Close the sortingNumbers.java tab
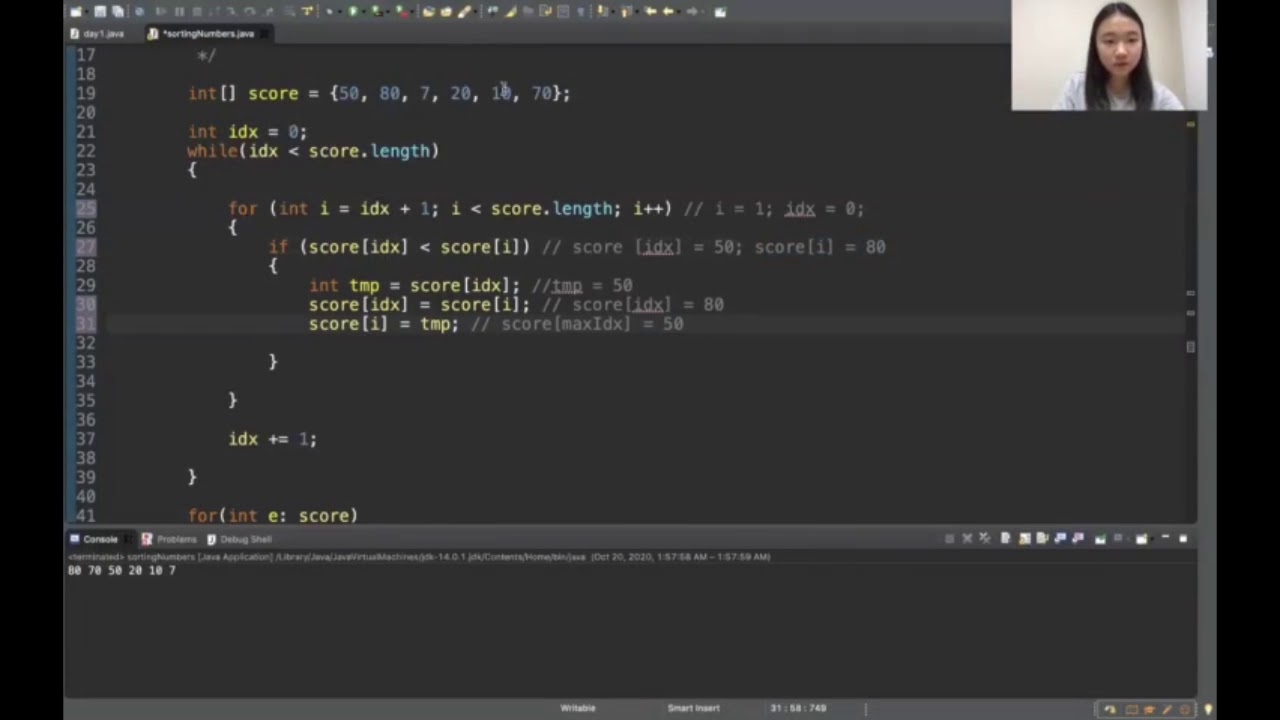This screenshot has height=720, width=1280. click(x=264, y=33)
